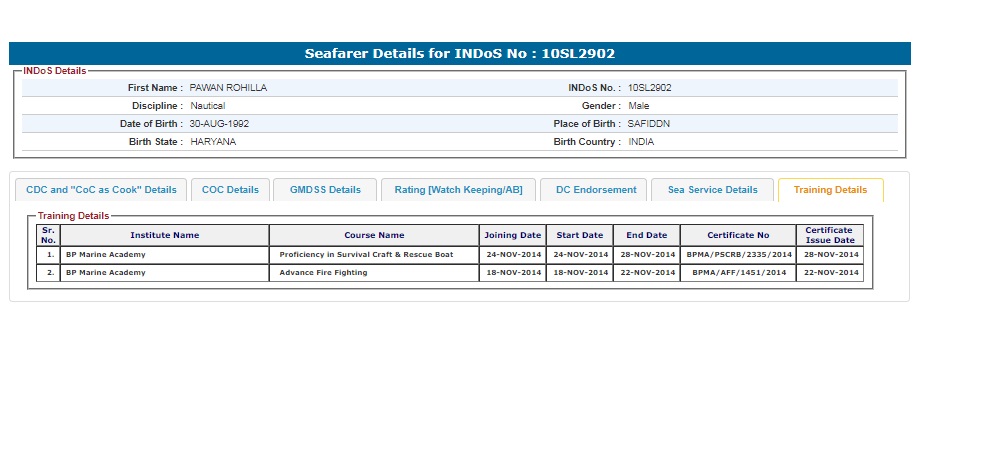Click the INDoS No. value 10SL2902 in details
Viewport: 1005px width, 460px height.
[x=650, y=88]
